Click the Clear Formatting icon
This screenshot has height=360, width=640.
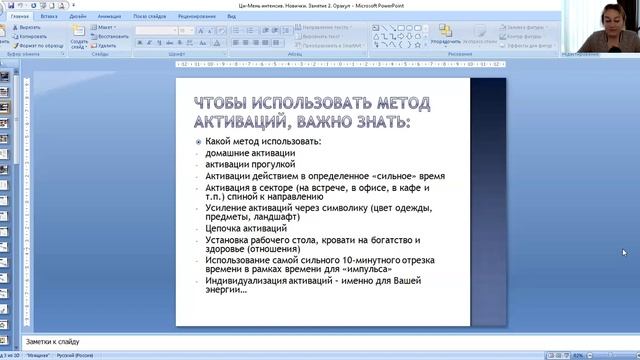coord(221,31)
